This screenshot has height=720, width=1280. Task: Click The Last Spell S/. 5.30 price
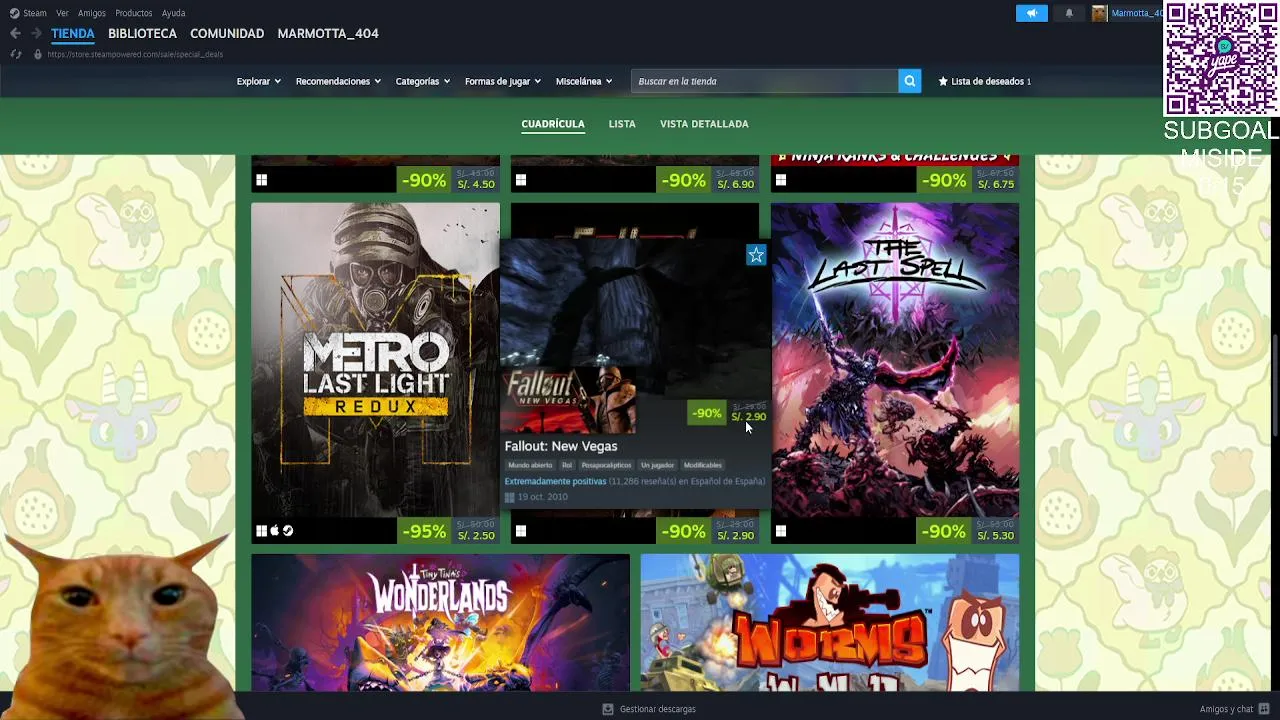(996, 536)
